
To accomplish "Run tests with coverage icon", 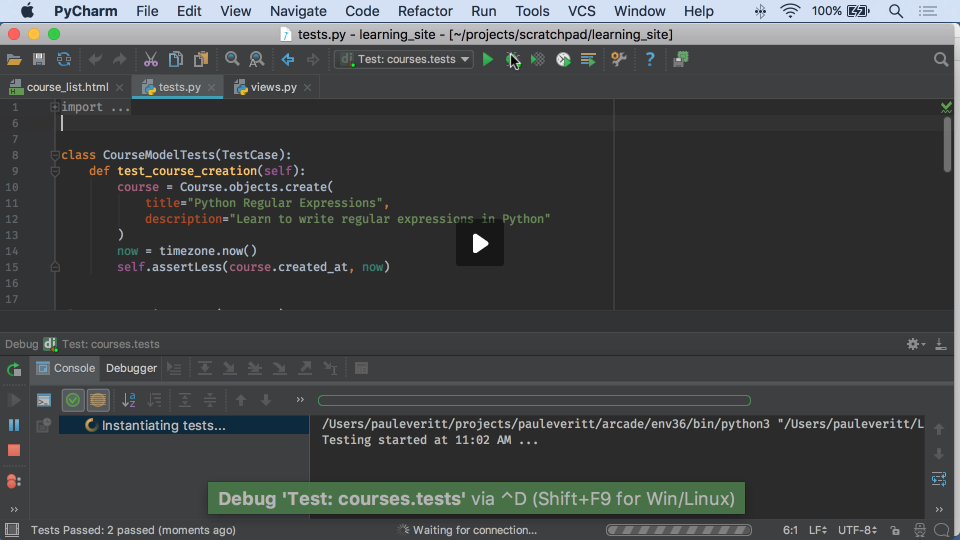I will coord(538,59).
